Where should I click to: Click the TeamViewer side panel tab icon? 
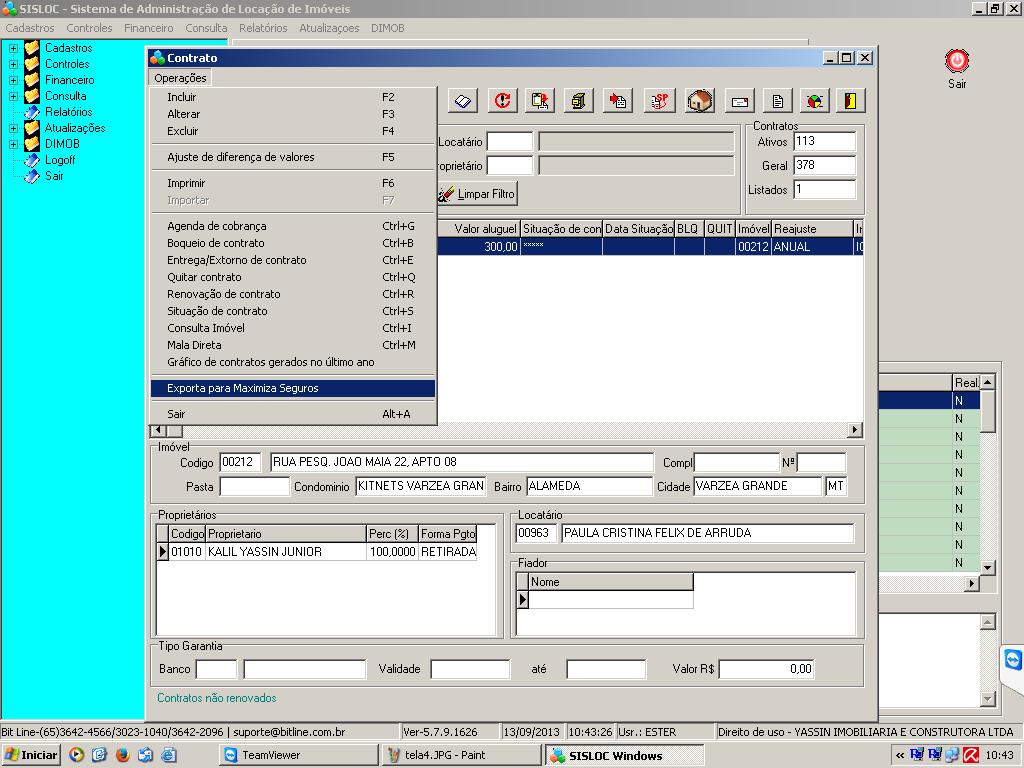(x=1012, y=660)
